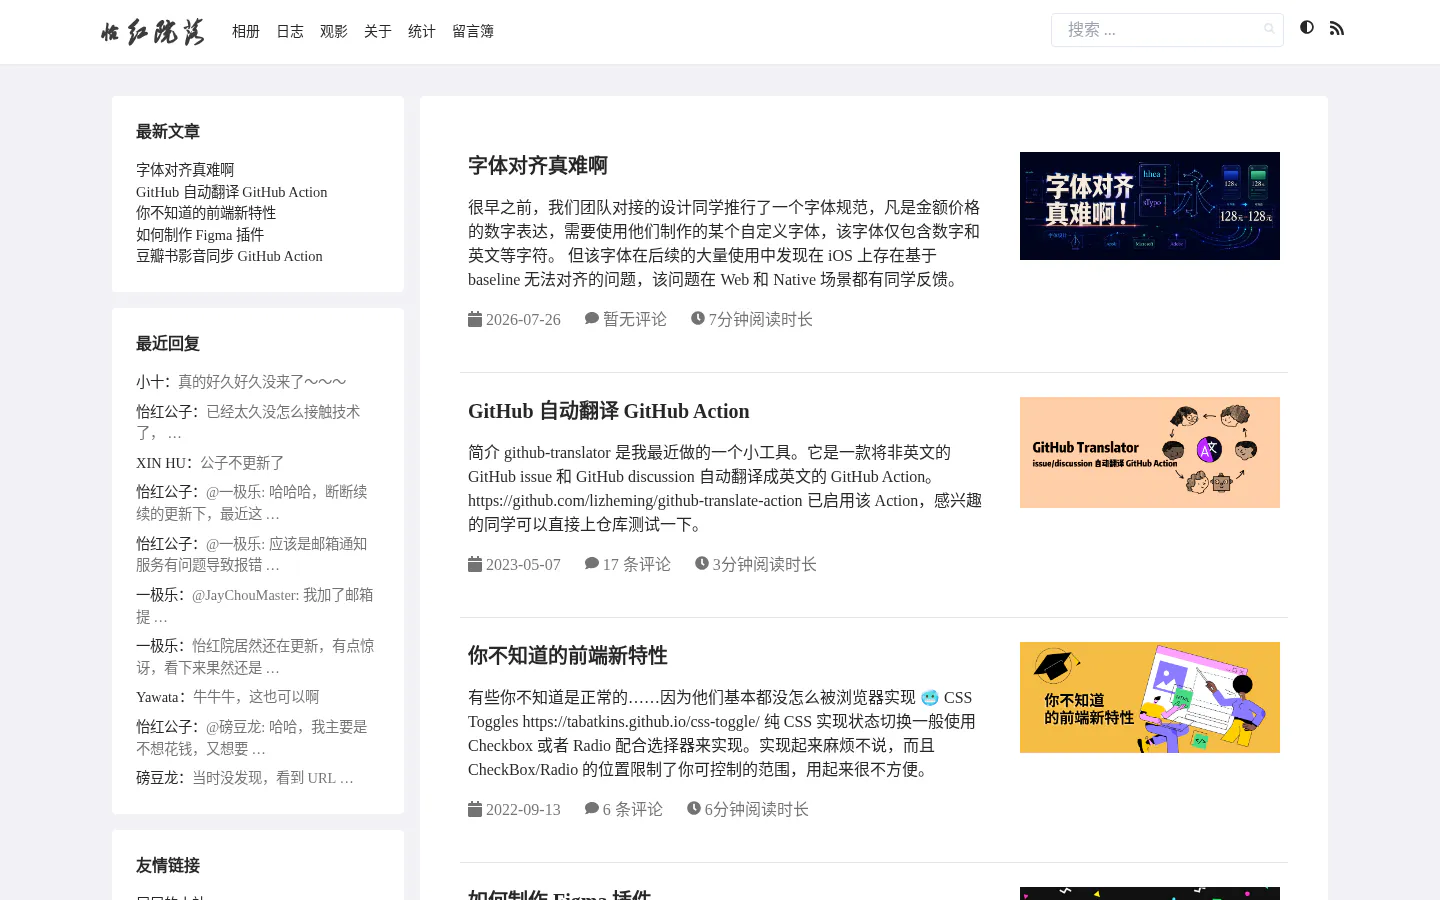Click the clock icon beside 3分钟阅读时长
The image size is (1440, 900).
(x=702, y=563)
